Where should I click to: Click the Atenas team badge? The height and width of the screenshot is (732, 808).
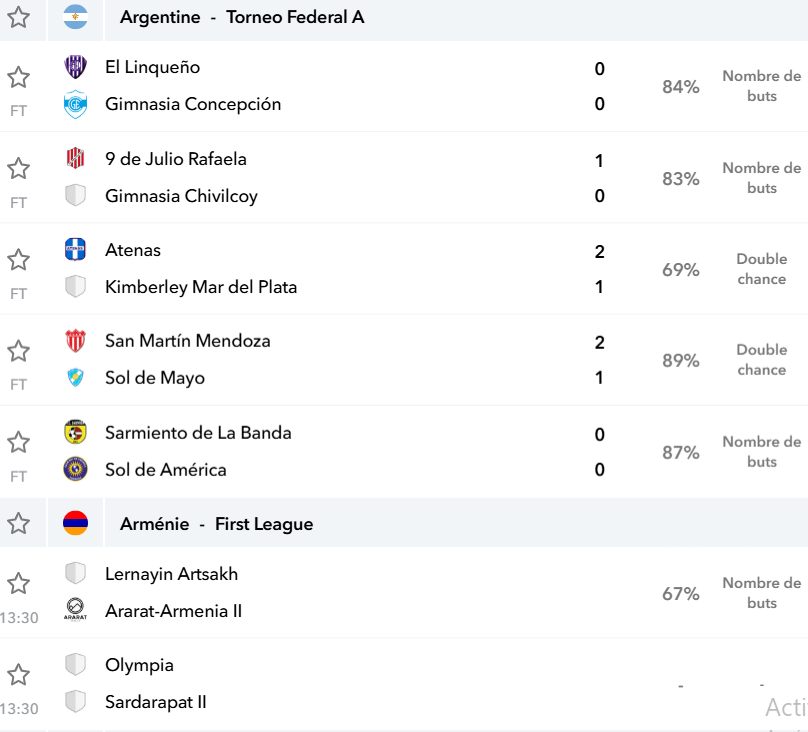click(x=75, y=249)
